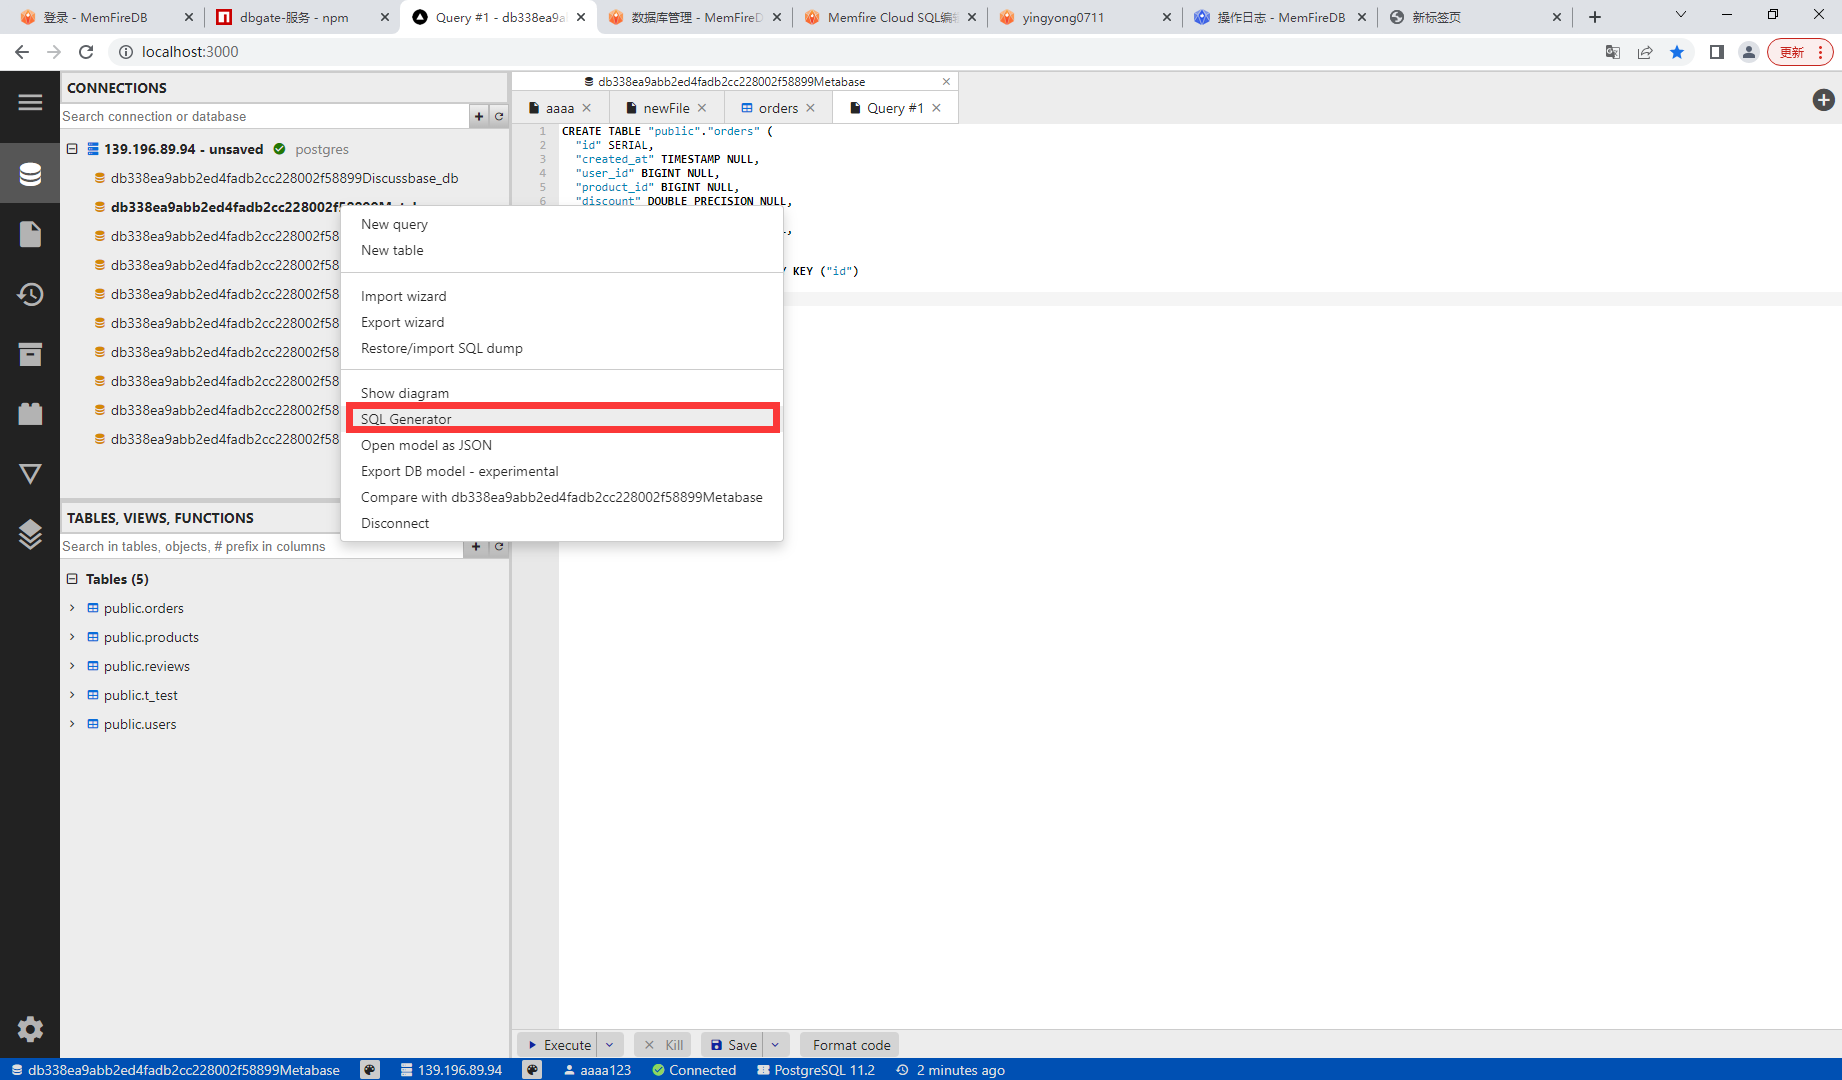Close the Metabase database tab group
Image resolution: width=1842 pixels, height=1080 pixels.
pos(946,82)
